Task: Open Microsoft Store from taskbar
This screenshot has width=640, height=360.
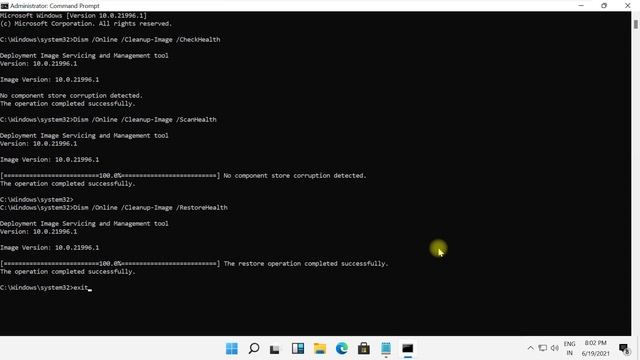Action: pos(364,349)
